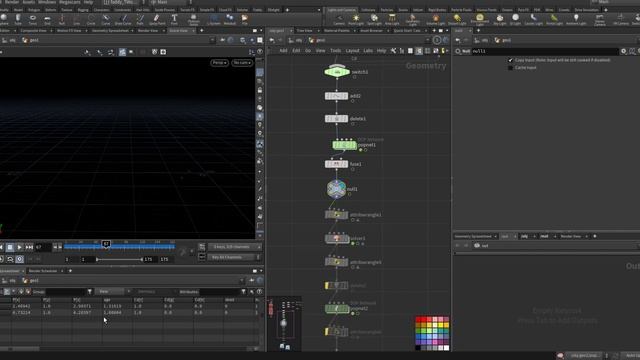Add a Camera from the lights shelf
640x360 pixels.
[339, 19]
